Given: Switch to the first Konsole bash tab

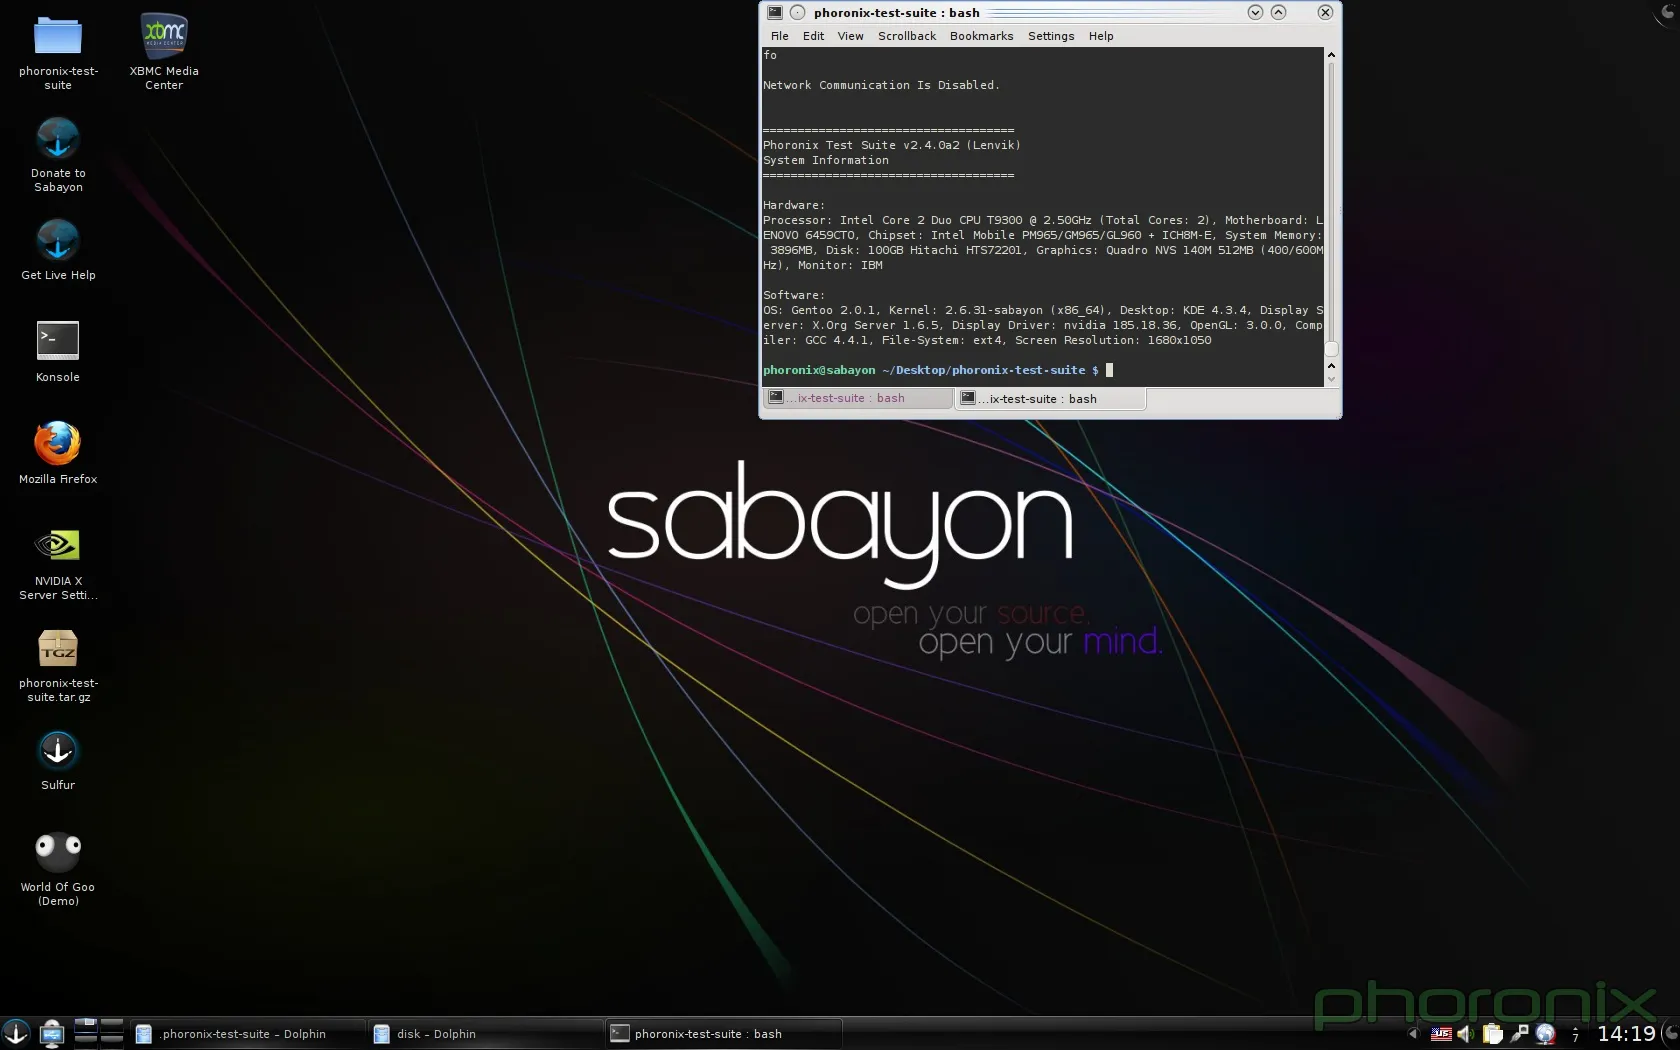Looking at the screenshot, I should (857, 398).
